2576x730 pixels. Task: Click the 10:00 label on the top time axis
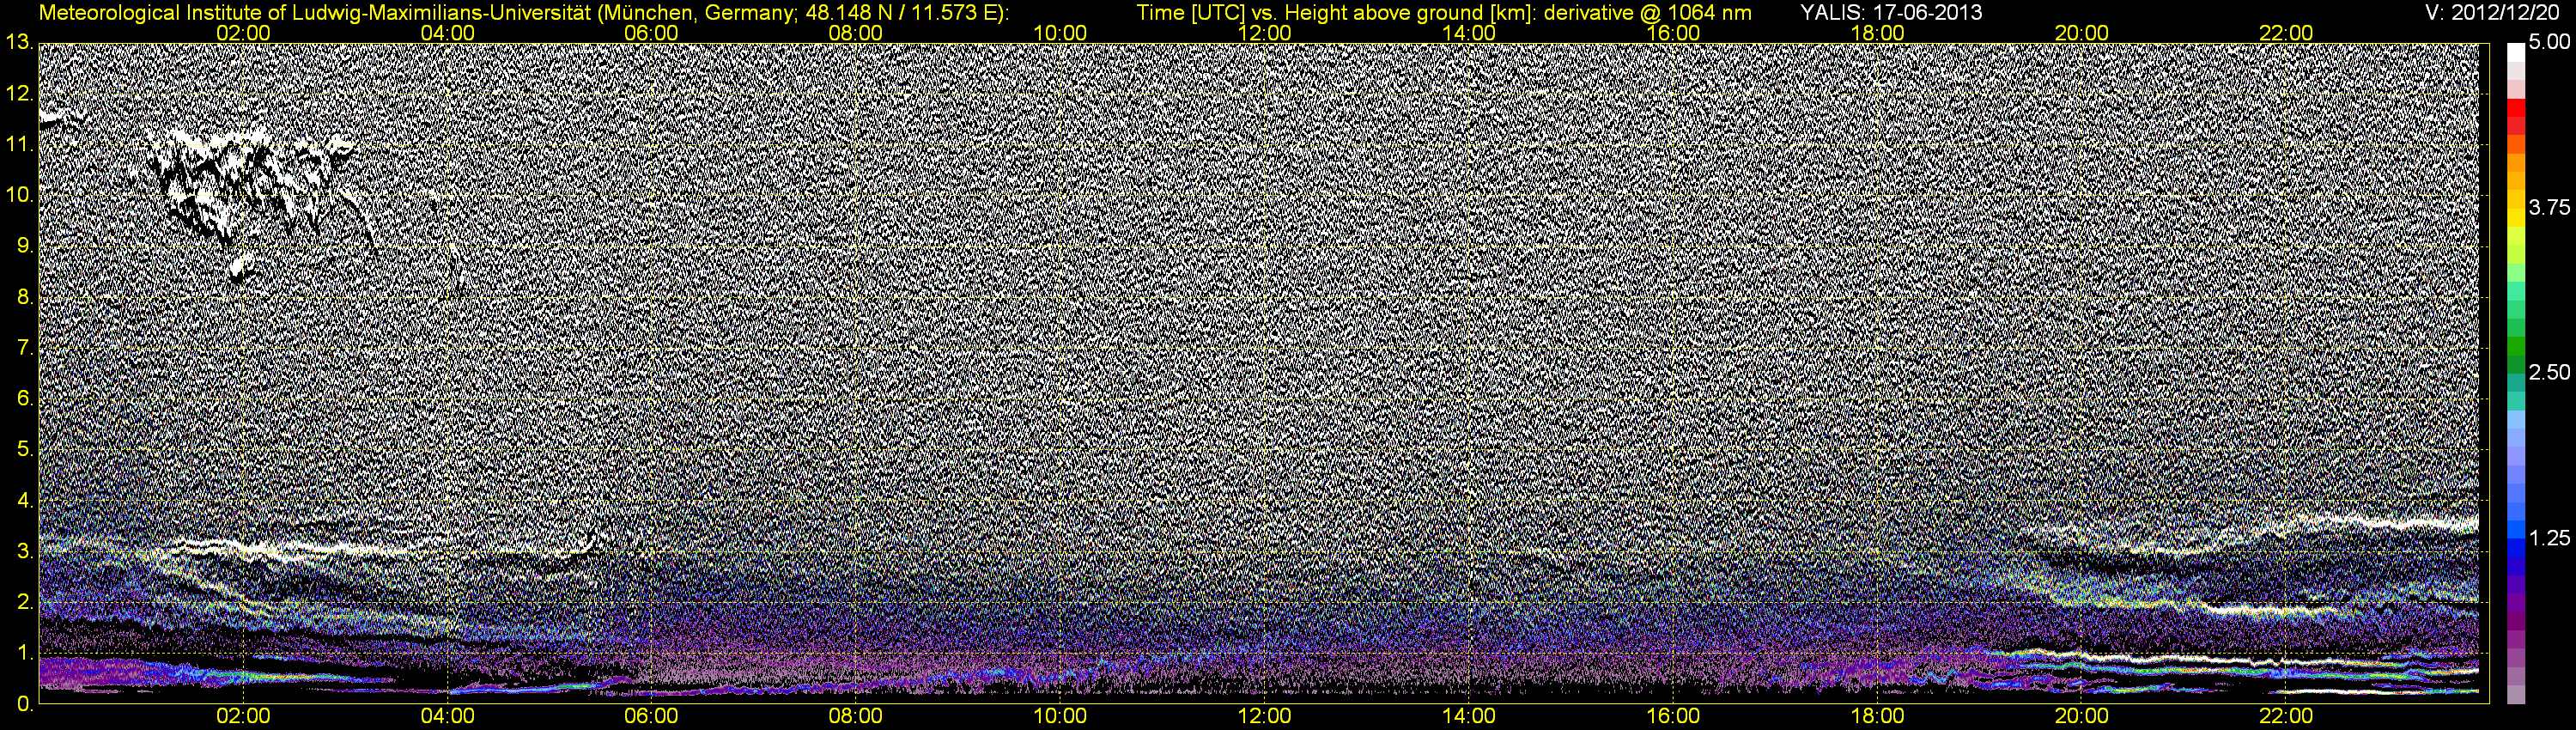(x=1060, y=33)
